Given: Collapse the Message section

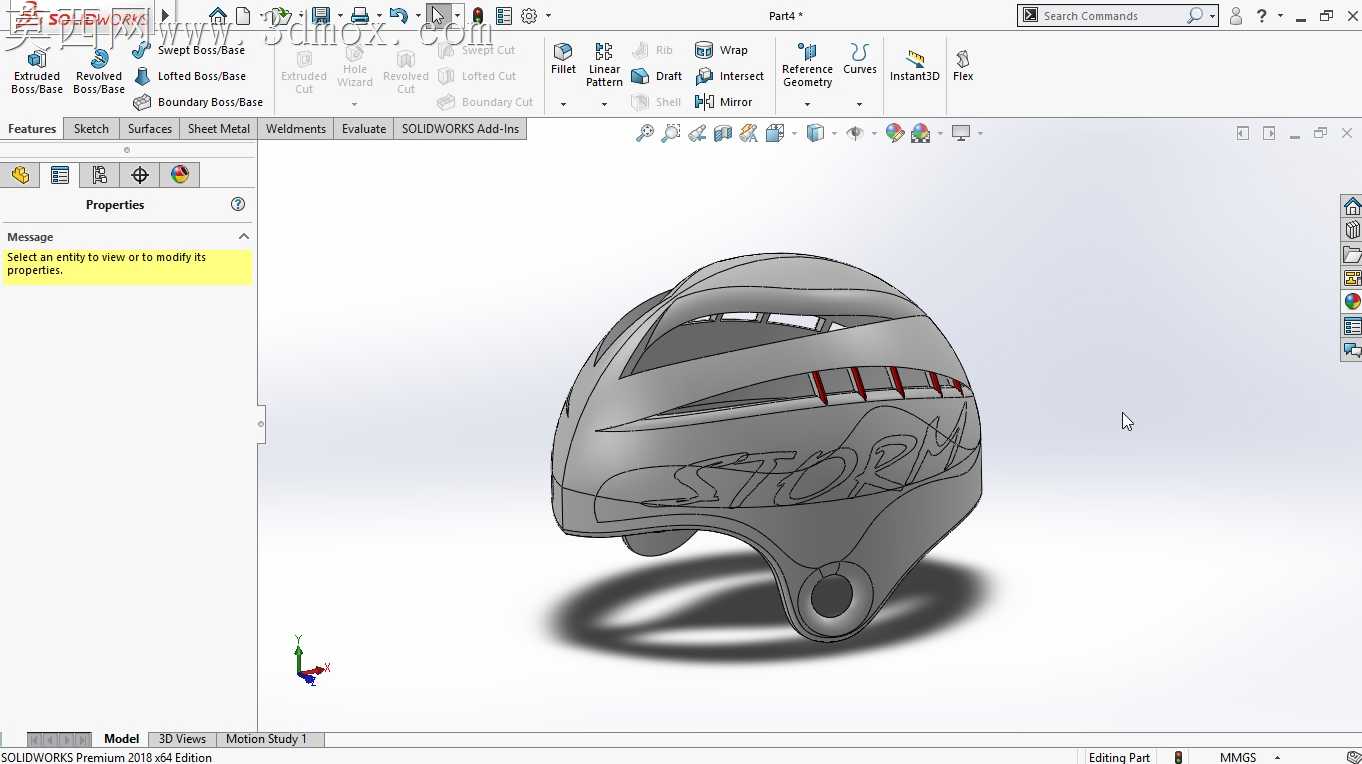Looking at the screenshot, I should pos(244,237).
